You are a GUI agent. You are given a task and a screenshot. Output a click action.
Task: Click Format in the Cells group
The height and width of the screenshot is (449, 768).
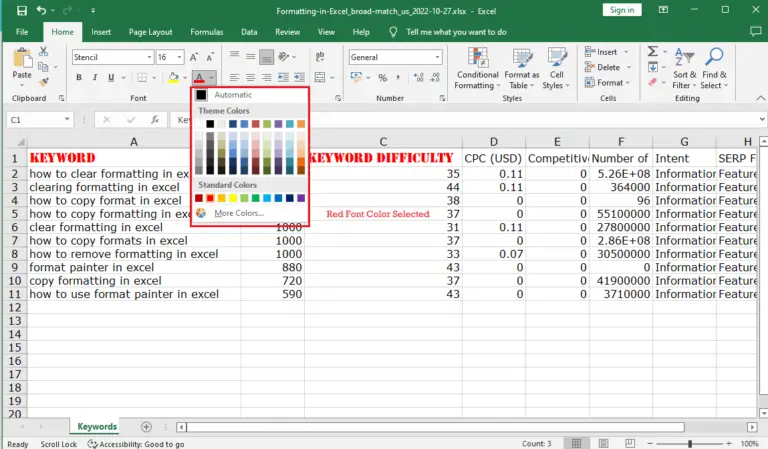(x=607, y=83)
